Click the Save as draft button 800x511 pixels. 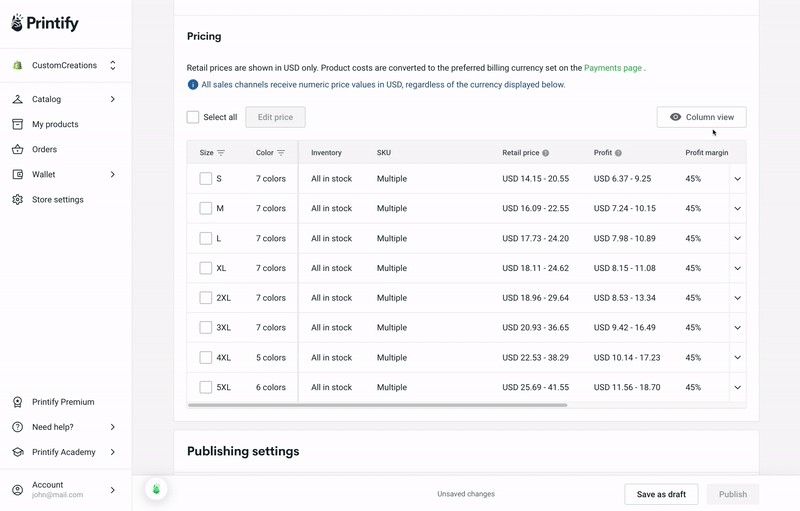(661, 494)
